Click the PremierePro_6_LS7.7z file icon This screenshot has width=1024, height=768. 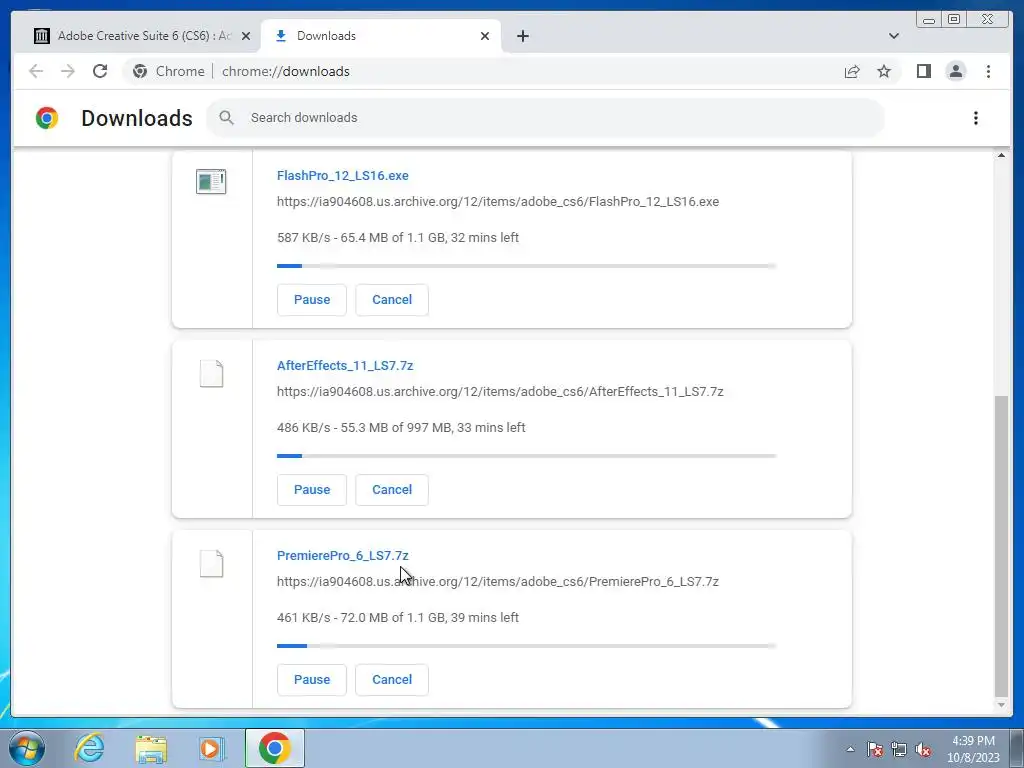pyautogui.click(x=211, y=564)
